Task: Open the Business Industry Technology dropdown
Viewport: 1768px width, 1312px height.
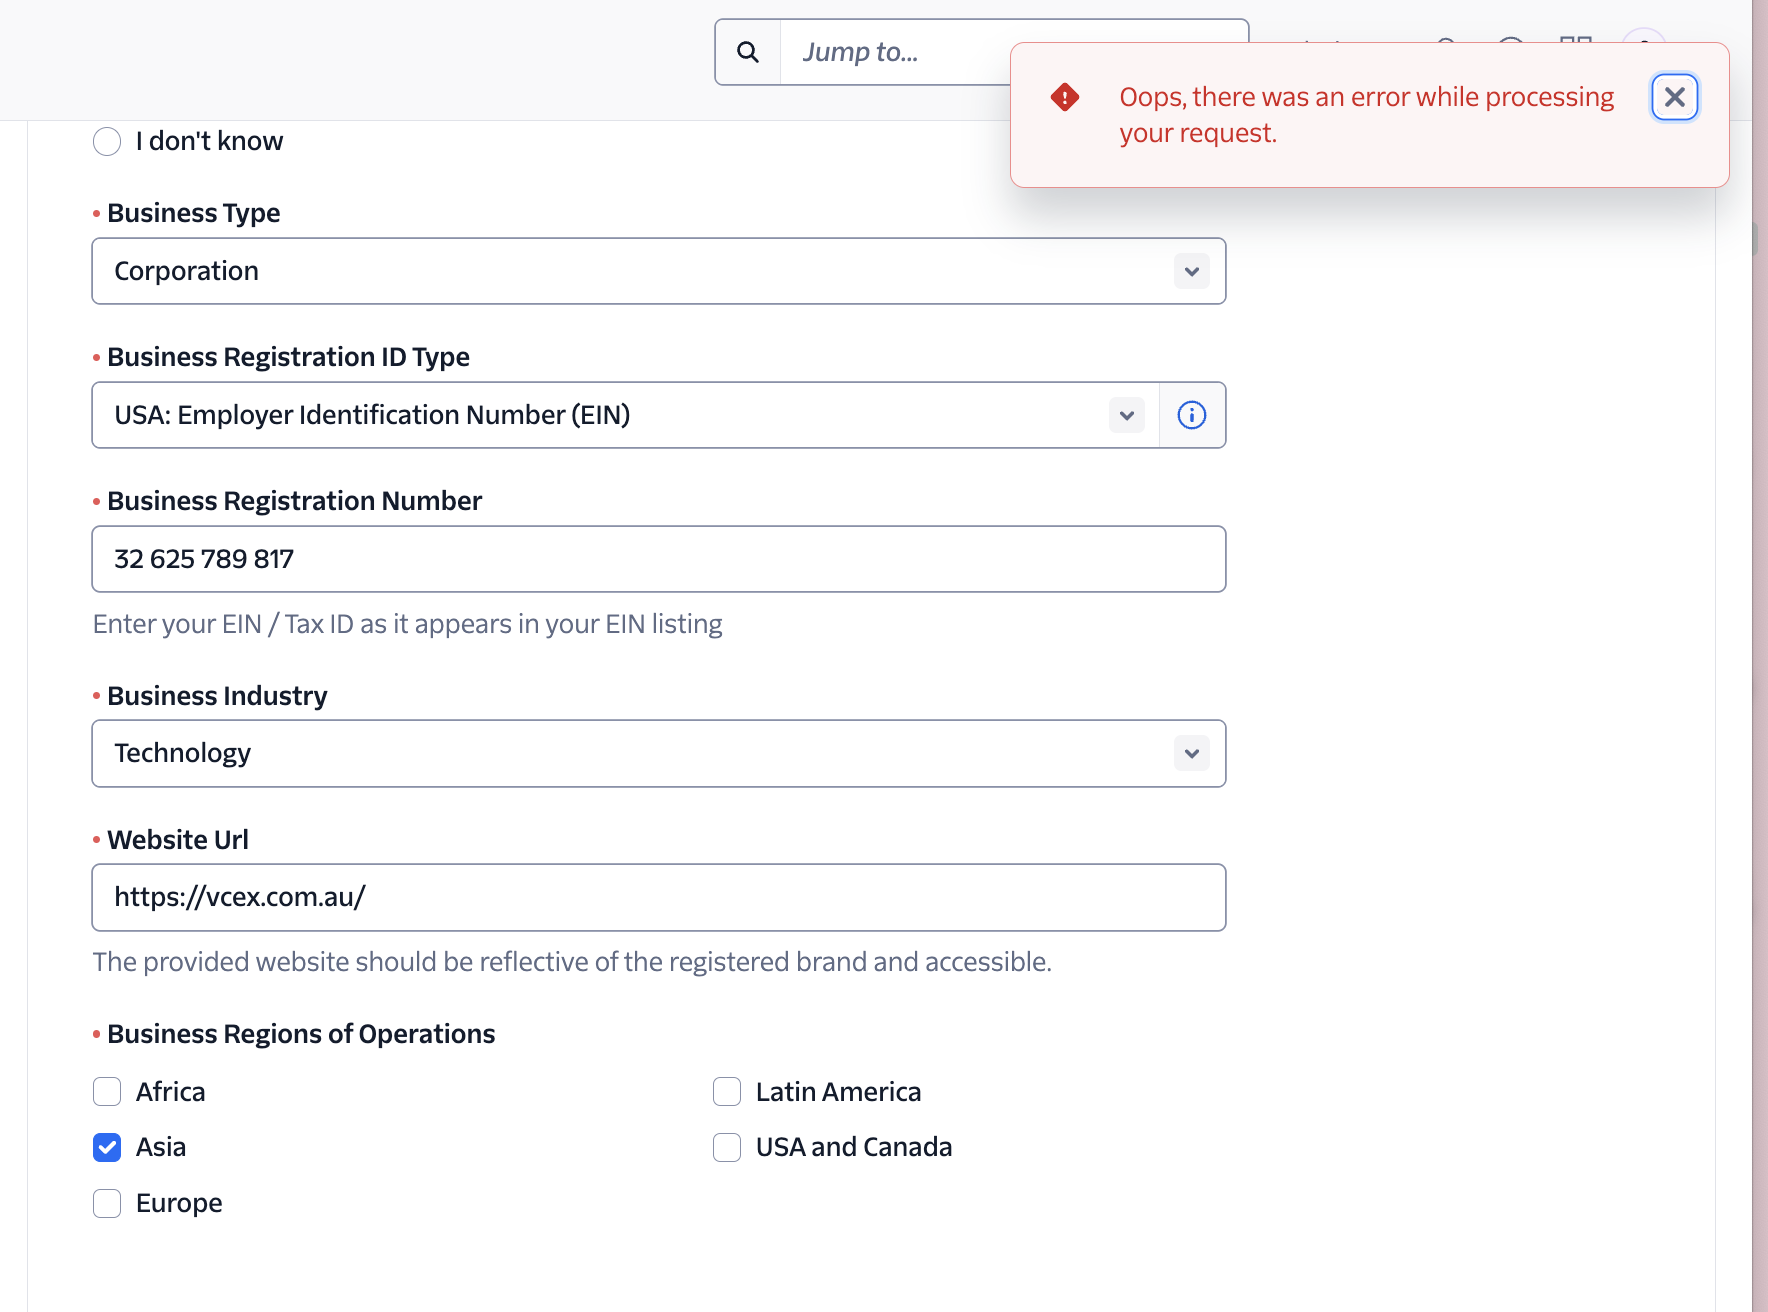Action: pyautogui.click(x=640, y=753)
